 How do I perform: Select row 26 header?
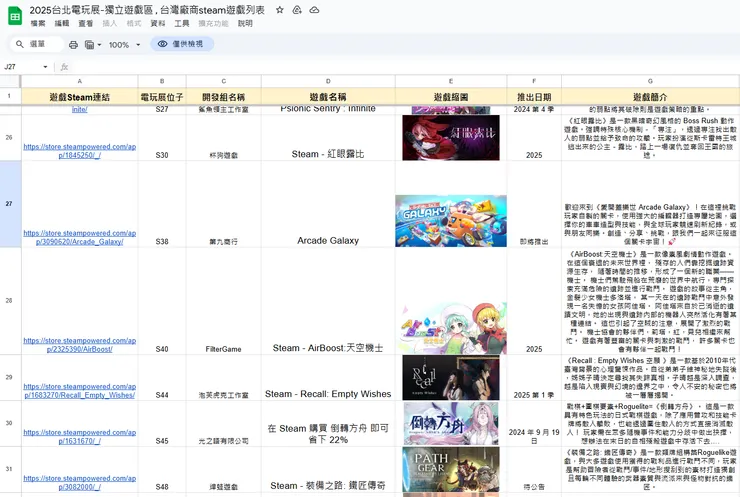[9, 137]
